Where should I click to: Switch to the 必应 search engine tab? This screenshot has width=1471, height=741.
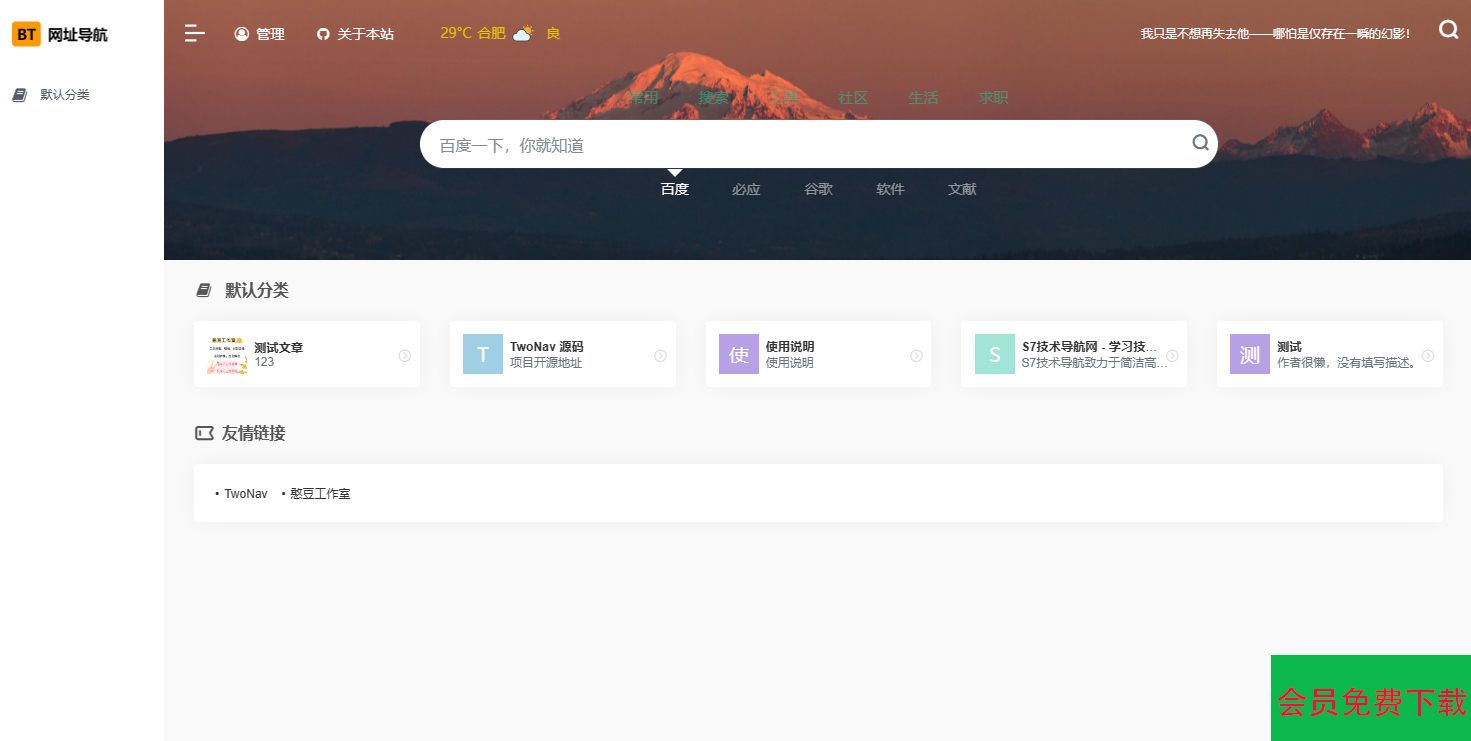point(746,189)
